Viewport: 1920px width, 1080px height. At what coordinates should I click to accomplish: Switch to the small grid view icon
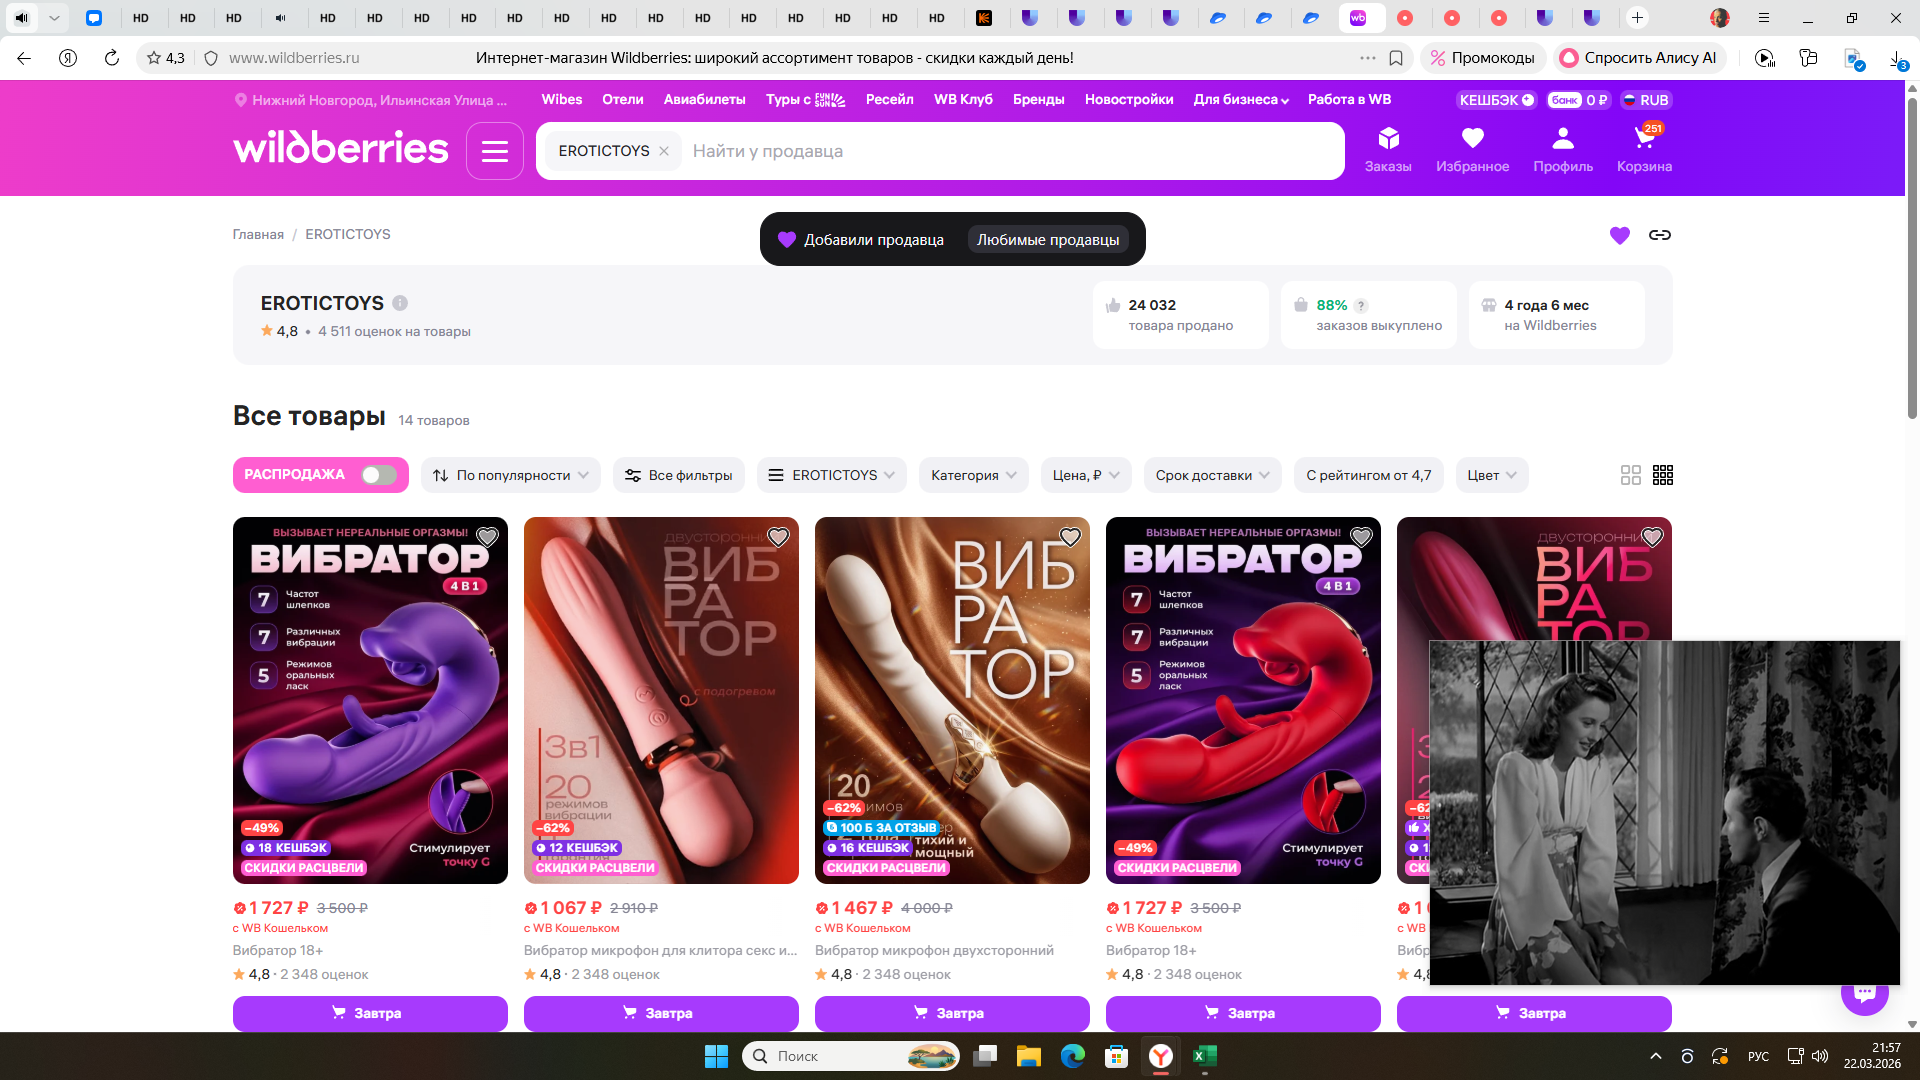click(1662, 475)
